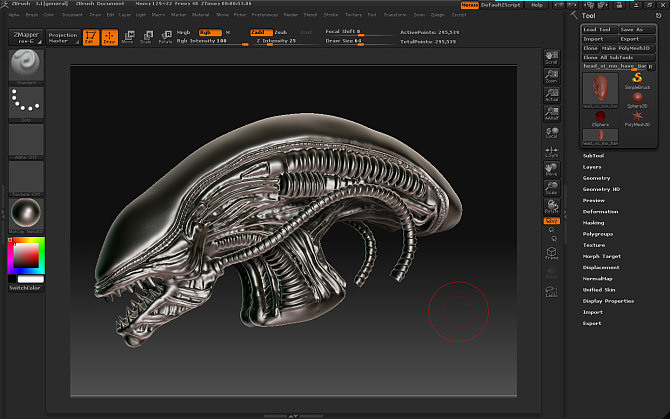Switch to Zsub sculpt mode
670x419 pixels.
281,32
